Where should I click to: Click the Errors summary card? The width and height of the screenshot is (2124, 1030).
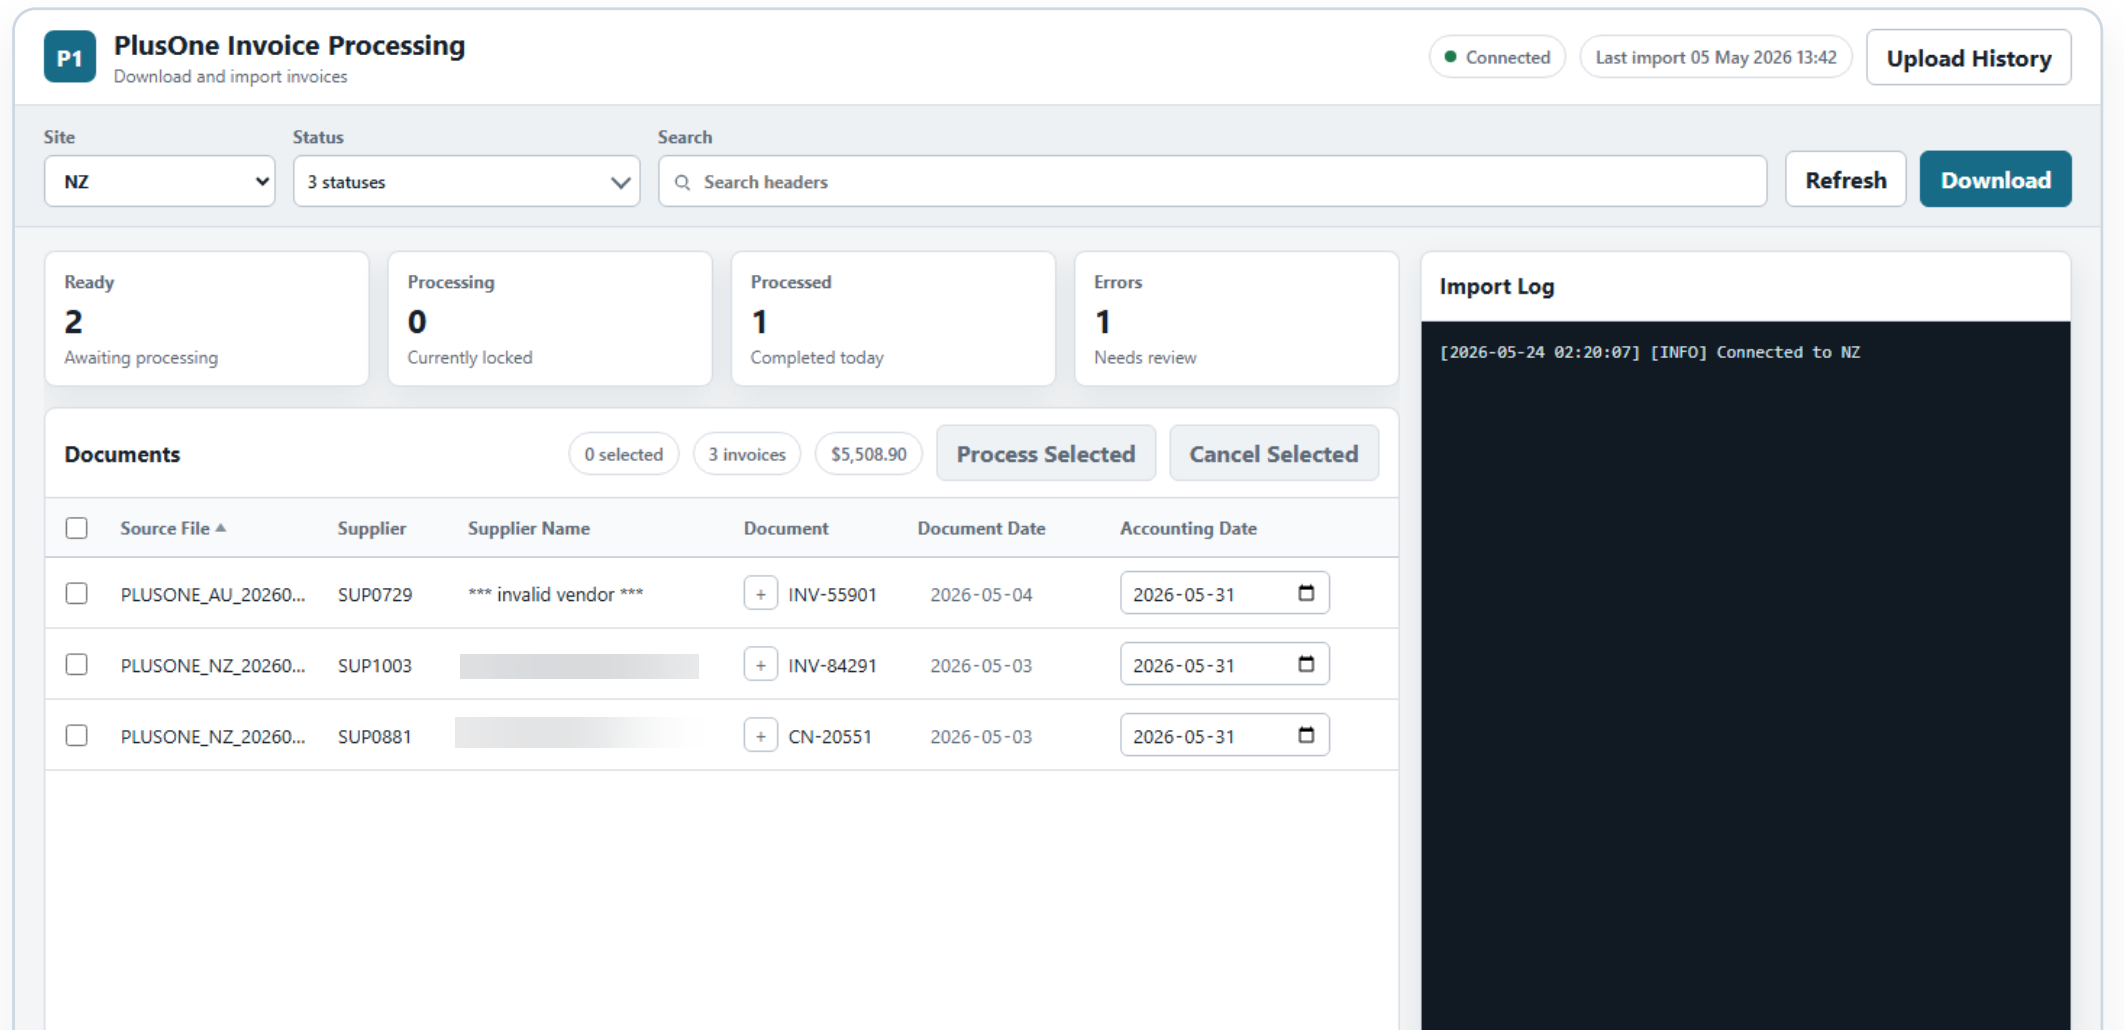[1236, 319]
